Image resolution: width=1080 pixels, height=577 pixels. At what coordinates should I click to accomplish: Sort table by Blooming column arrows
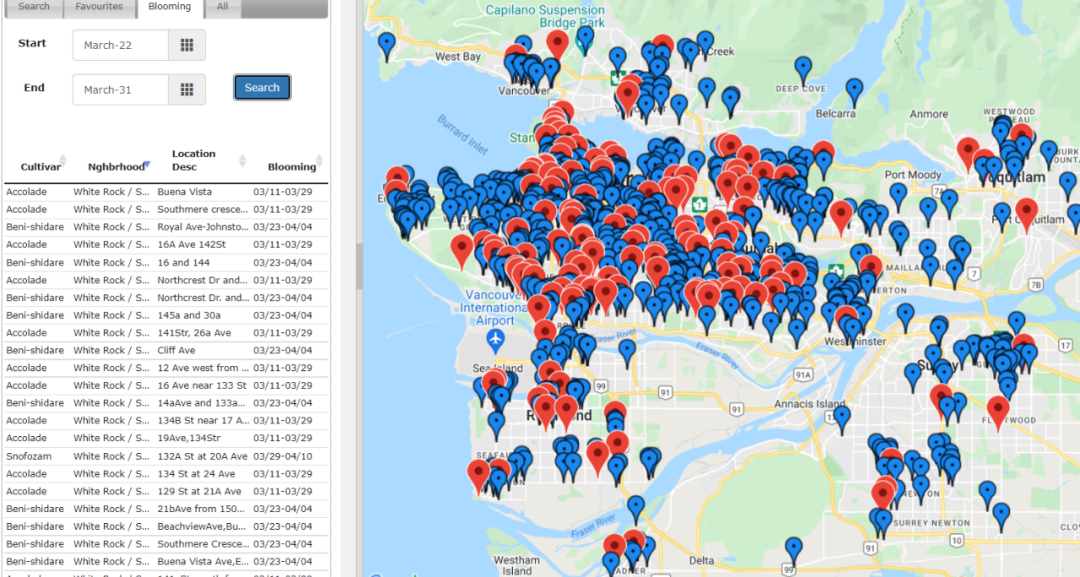[320, 161]
